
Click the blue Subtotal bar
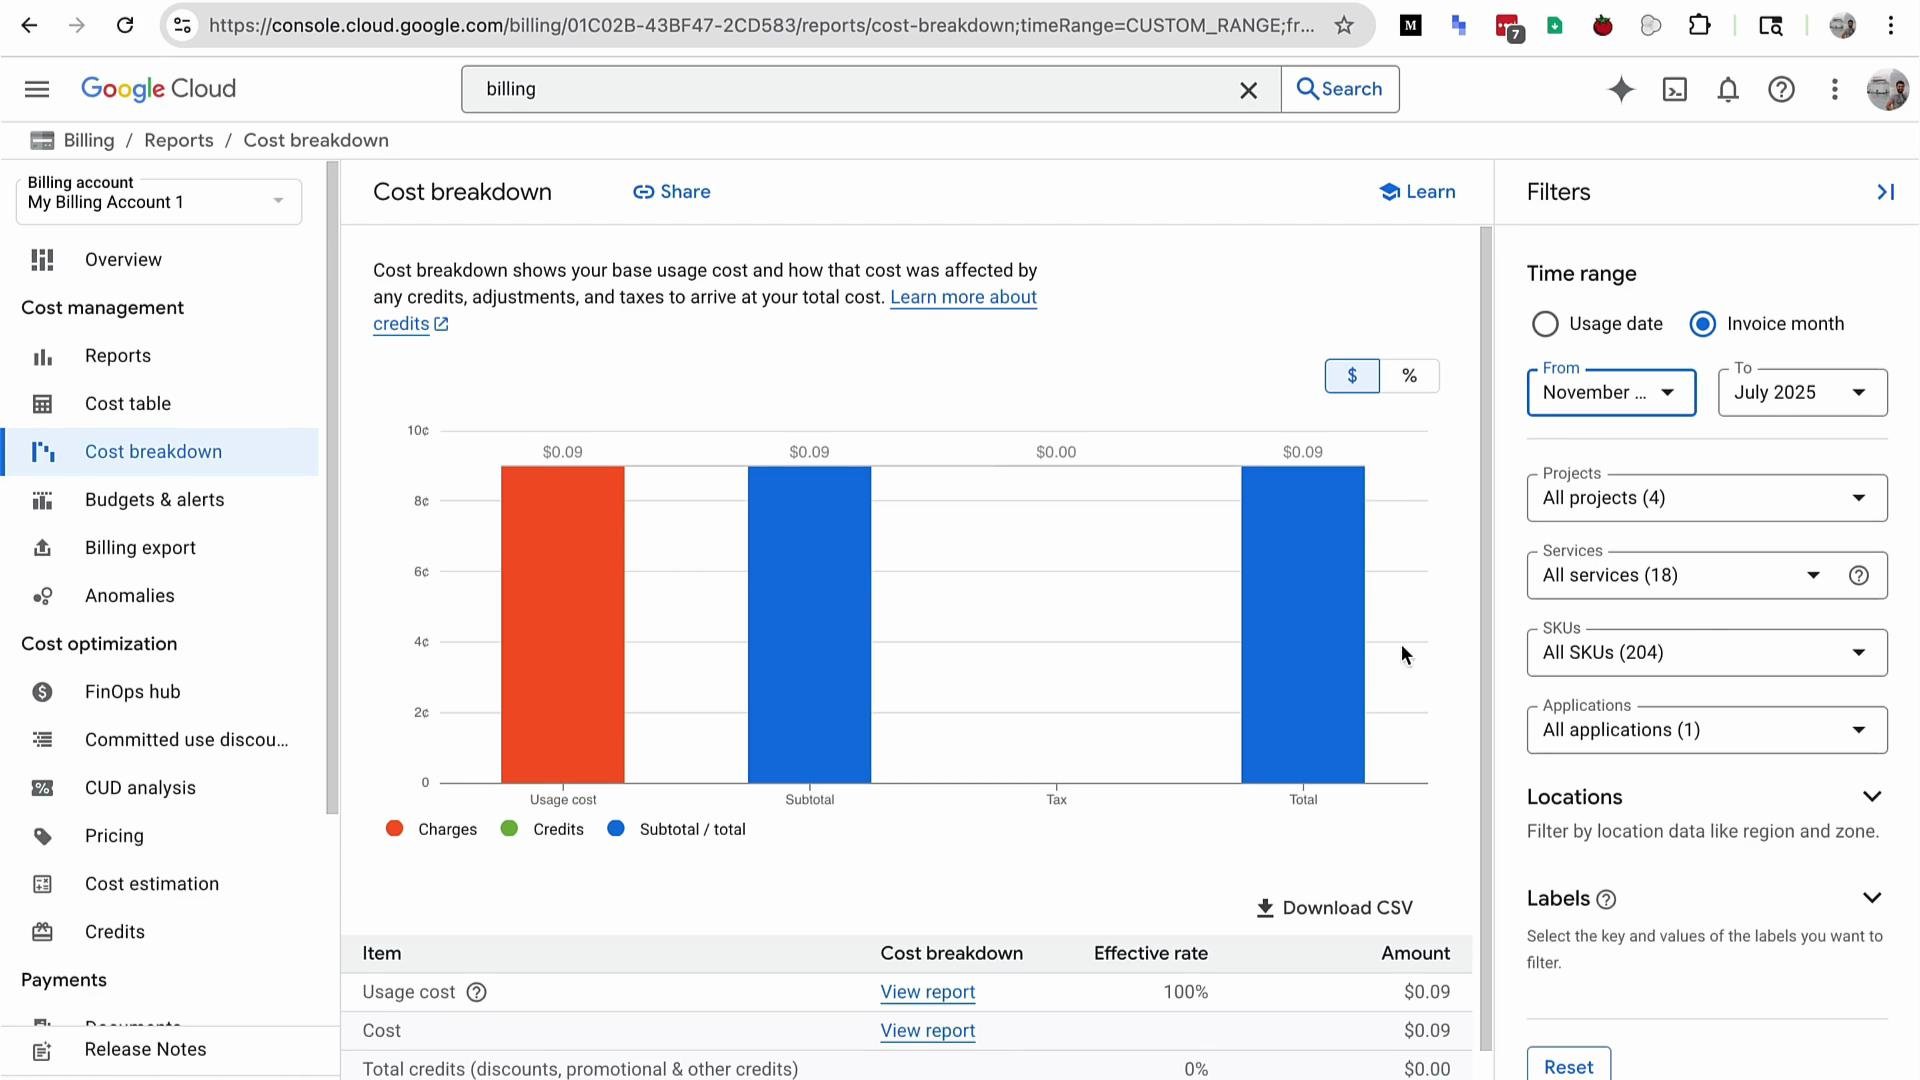[809, 625]
